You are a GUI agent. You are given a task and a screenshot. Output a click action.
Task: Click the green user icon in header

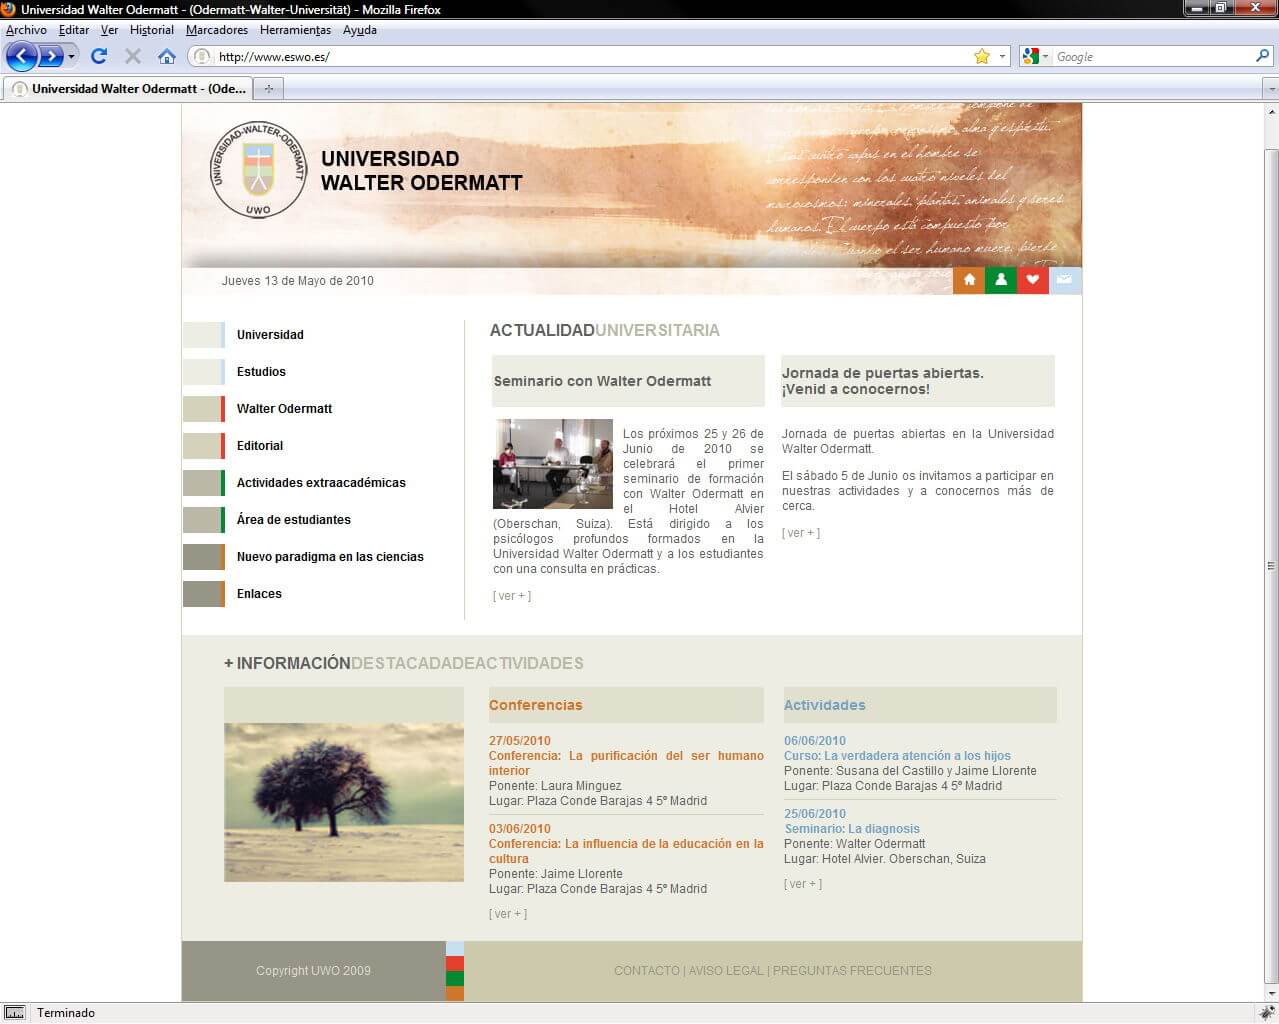coord(1001,280)
